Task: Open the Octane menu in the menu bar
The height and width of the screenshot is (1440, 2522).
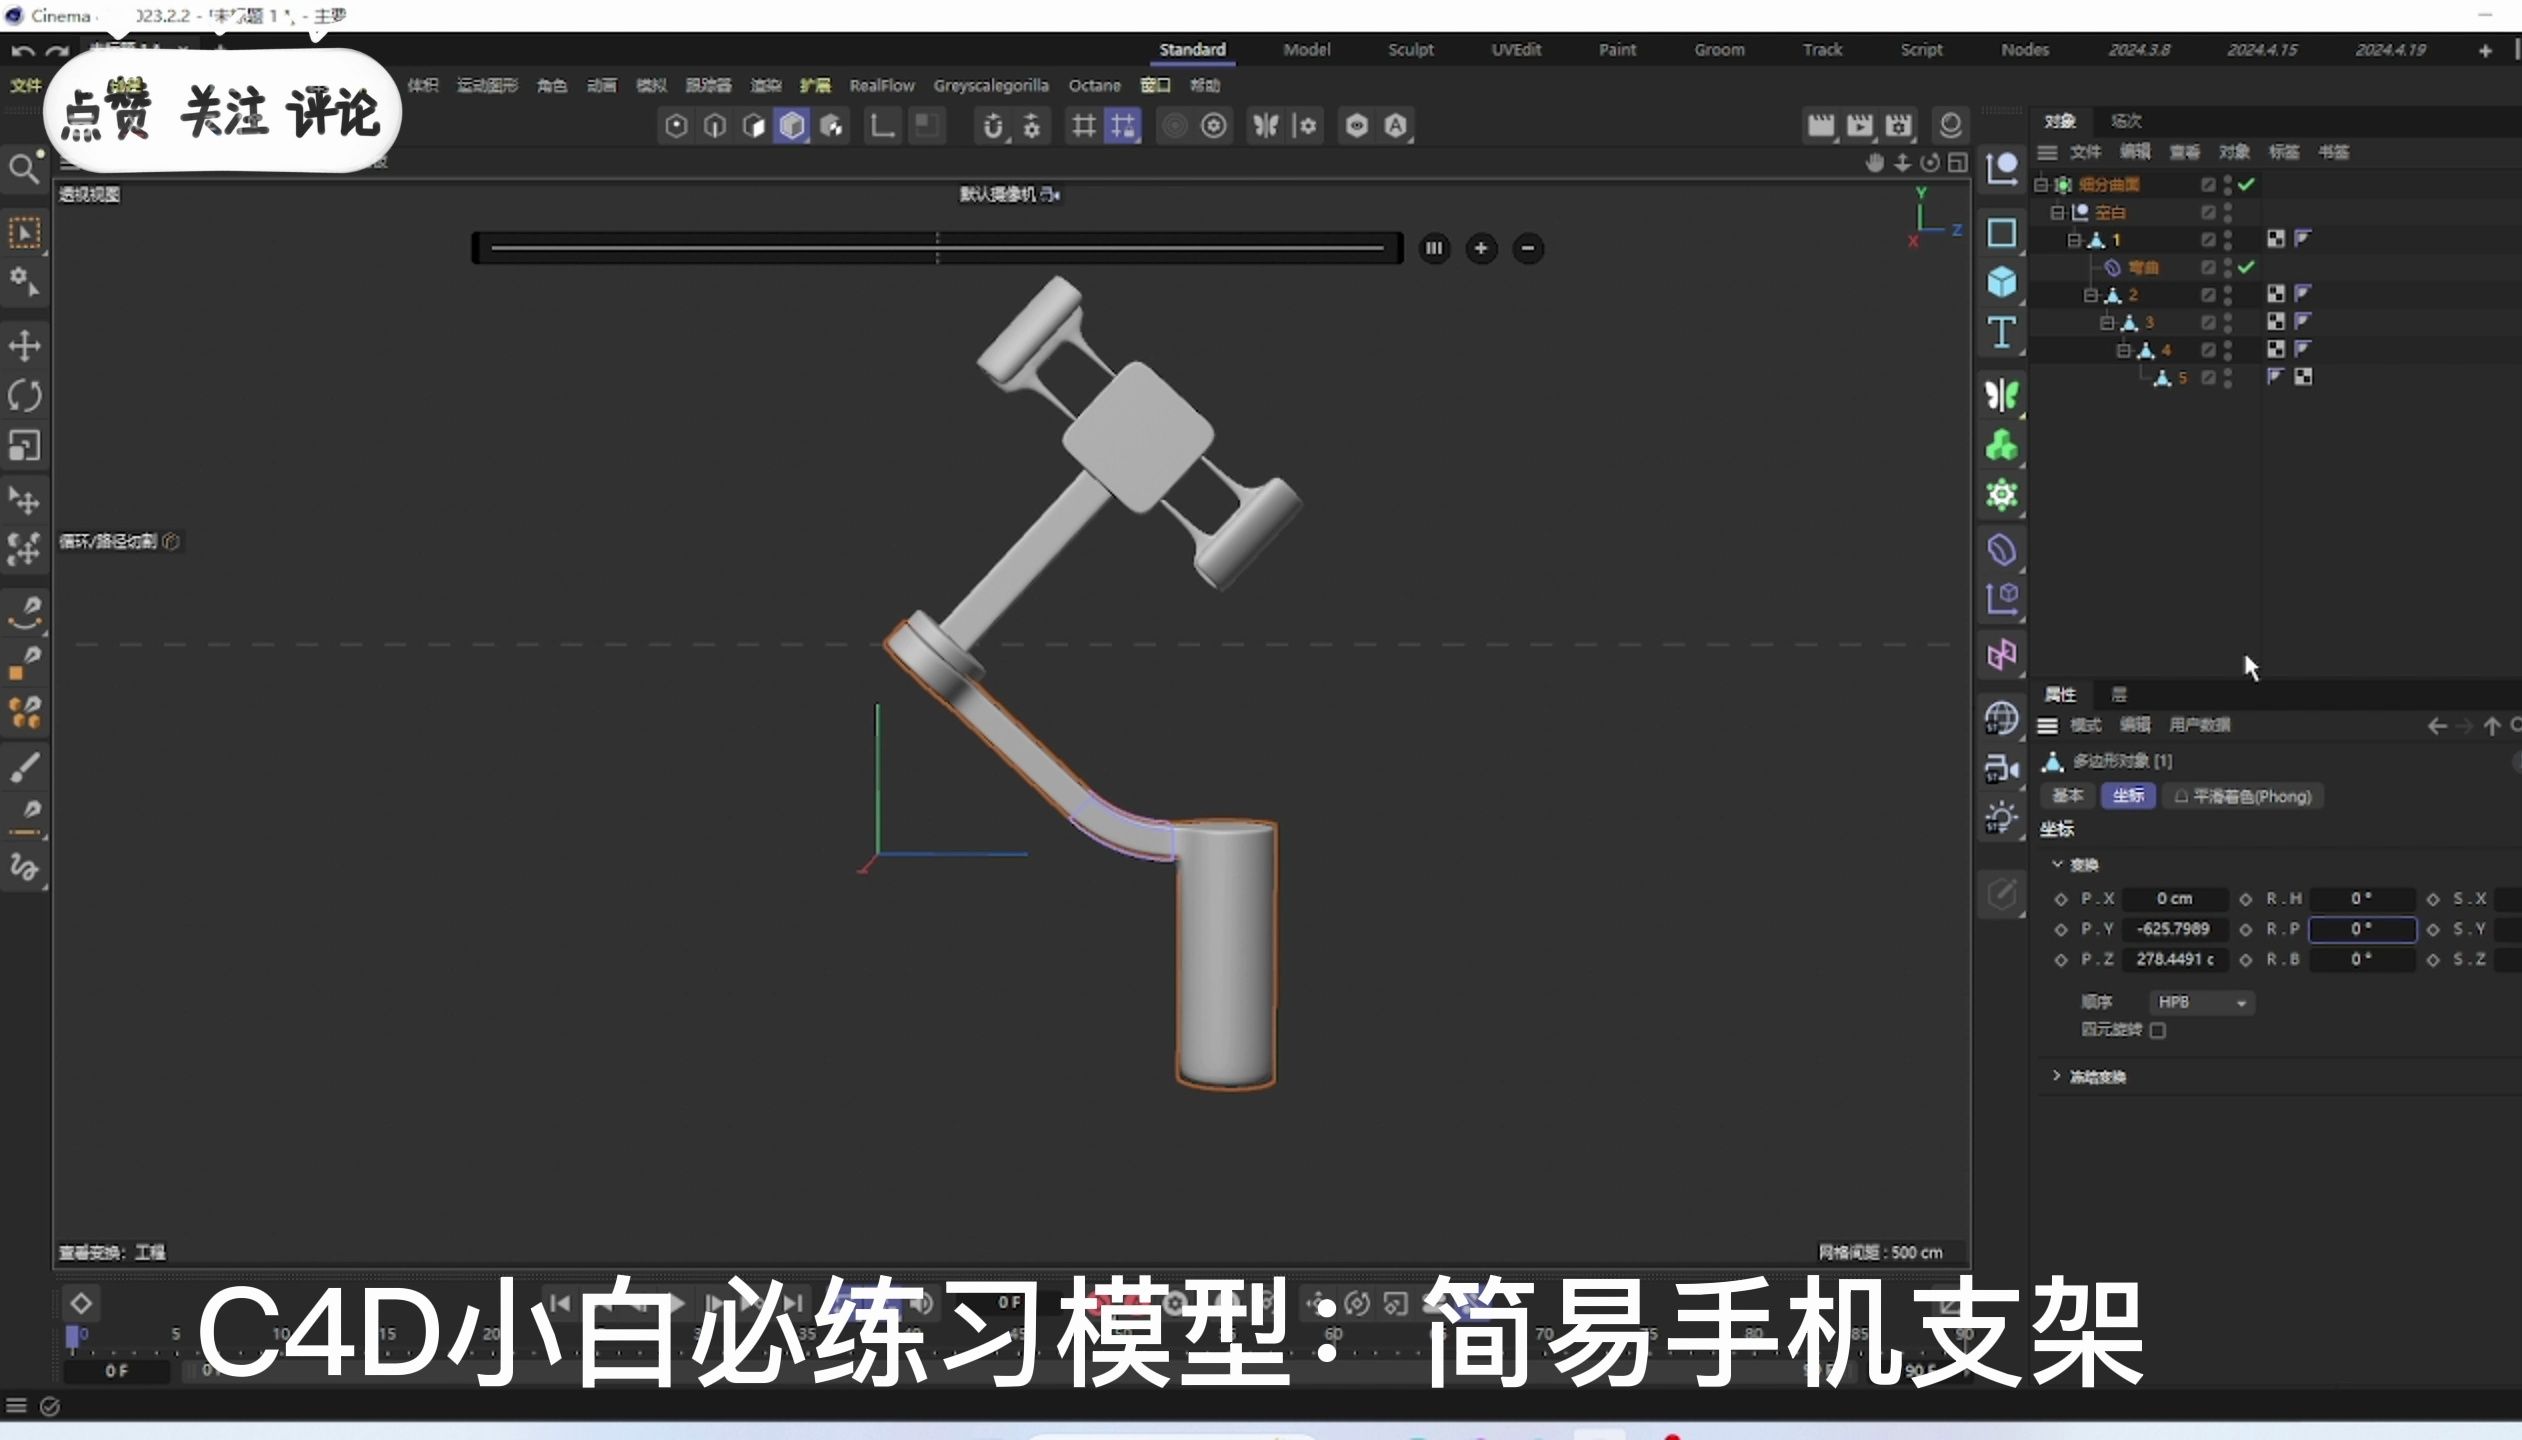Action: tap(1094, 86)
